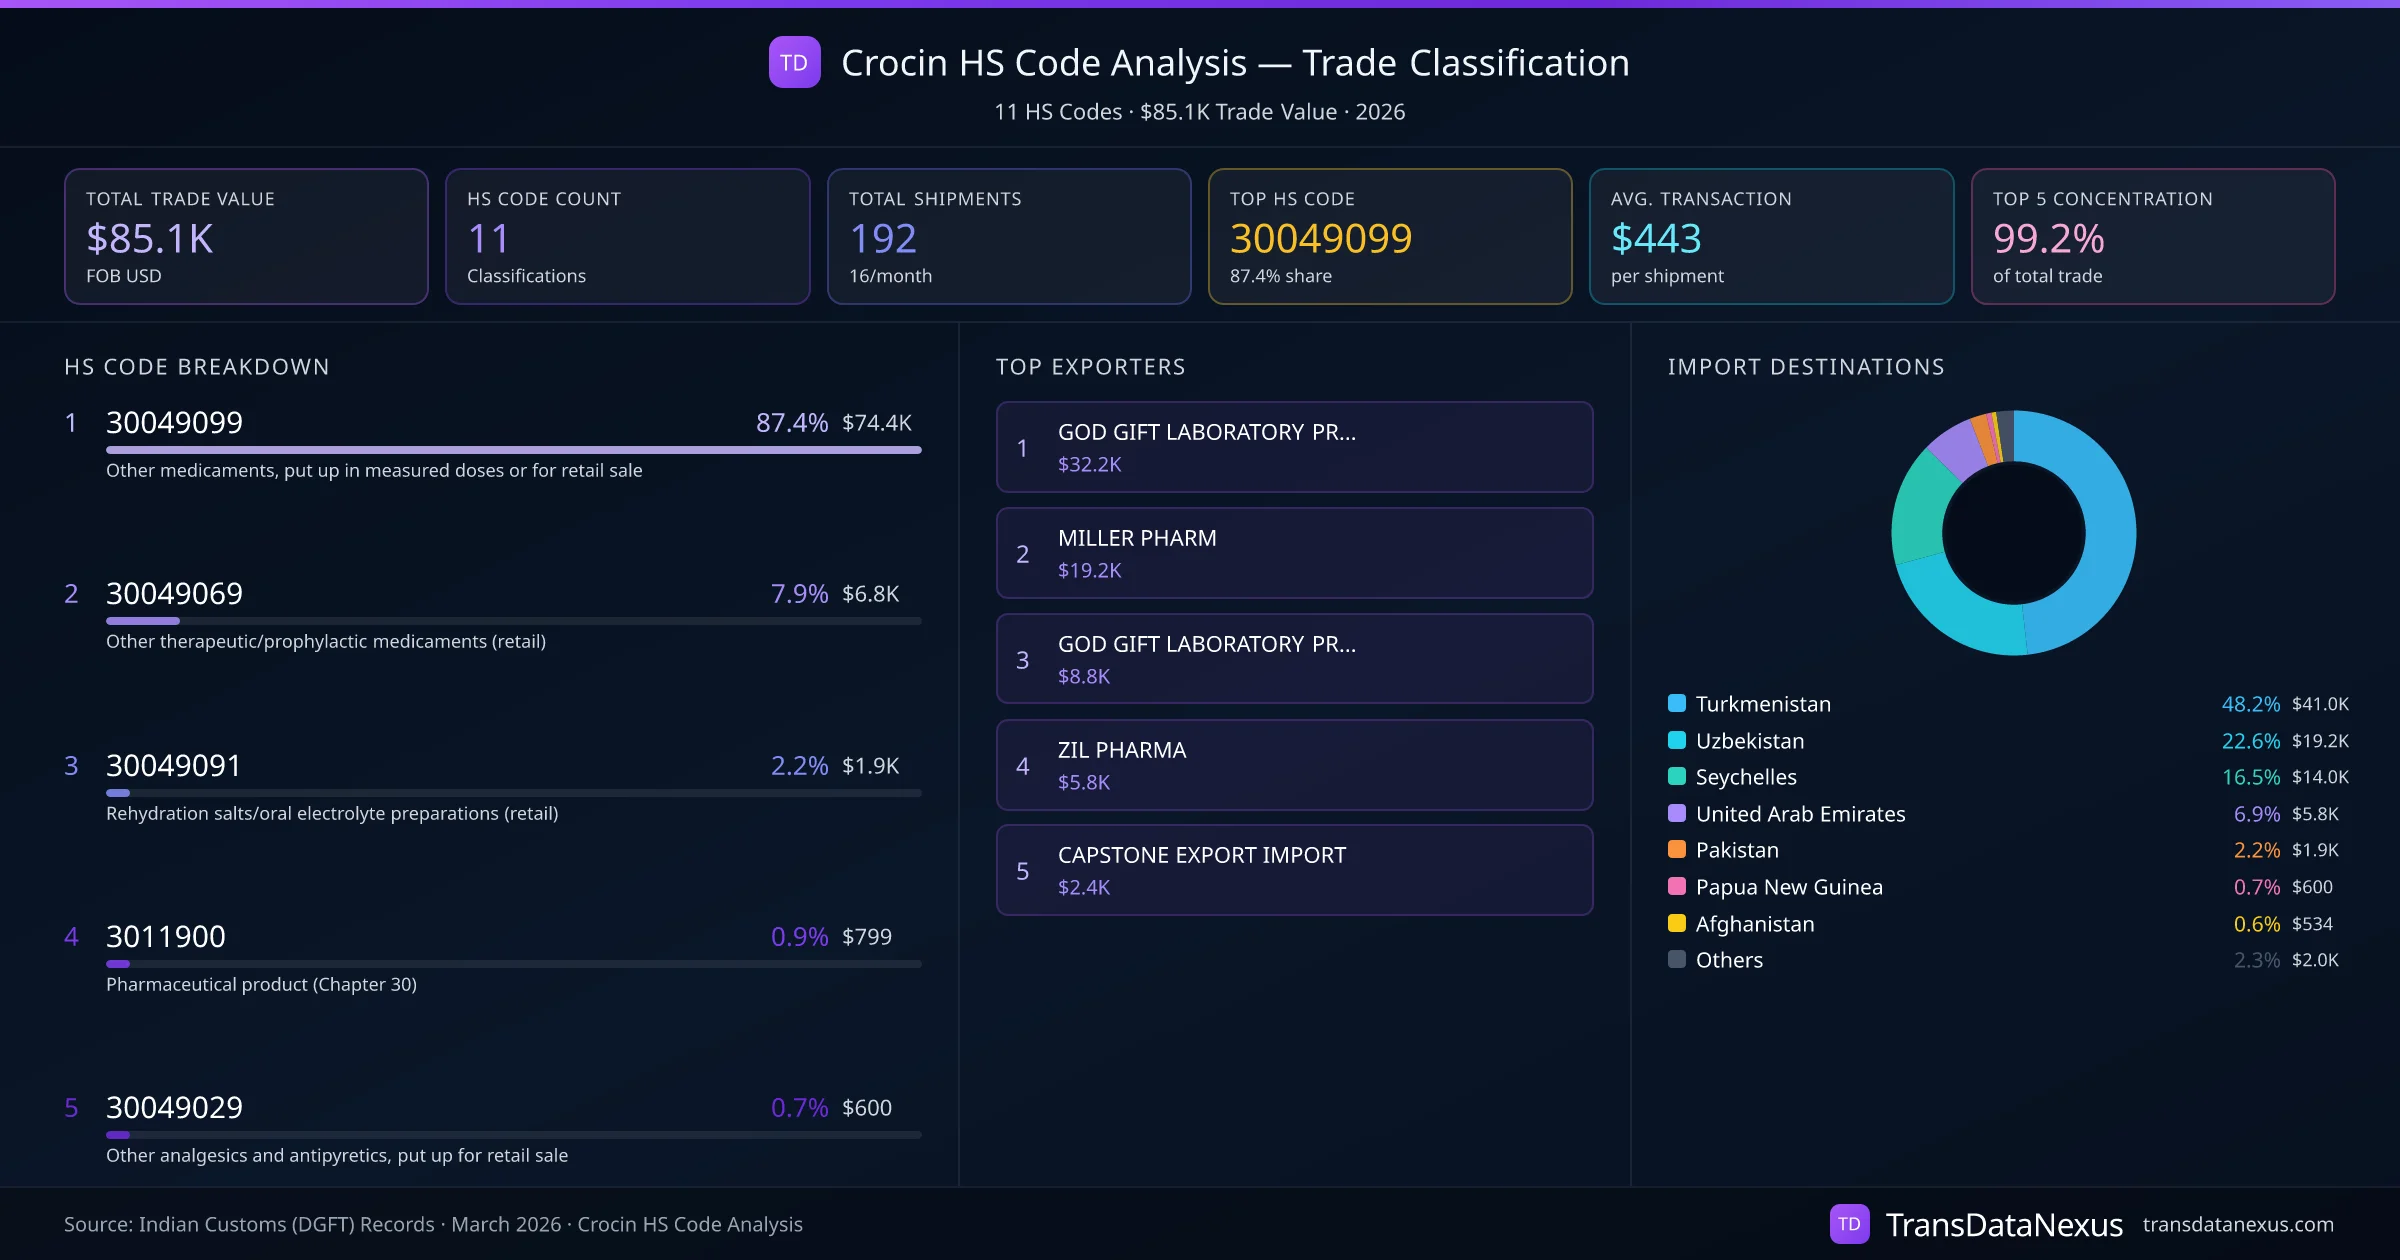Click the Pakistan orange legend swatch
This screenshot has width=2400, height=1260.
point(1677,849)
